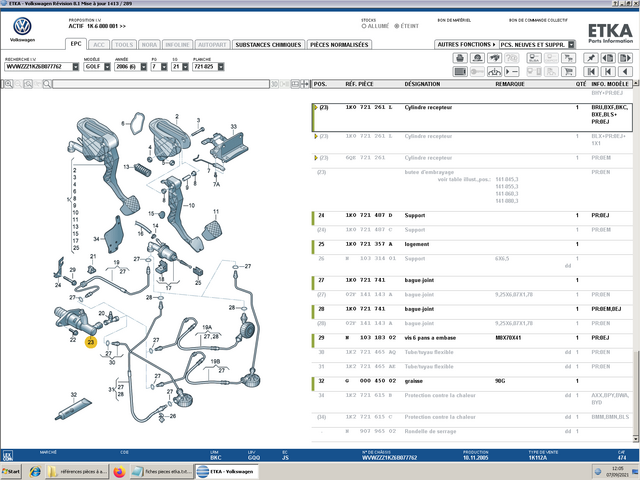640x480 pixels.
Task: Jump to first record double-bar icon
Action: (591, 72)
